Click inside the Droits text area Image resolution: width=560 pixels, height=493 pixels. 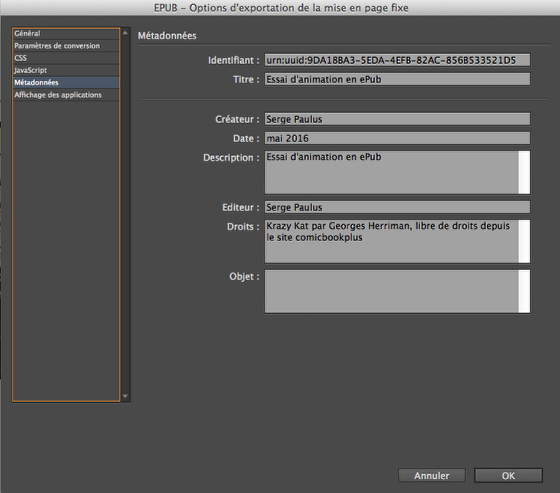(392, 241)
